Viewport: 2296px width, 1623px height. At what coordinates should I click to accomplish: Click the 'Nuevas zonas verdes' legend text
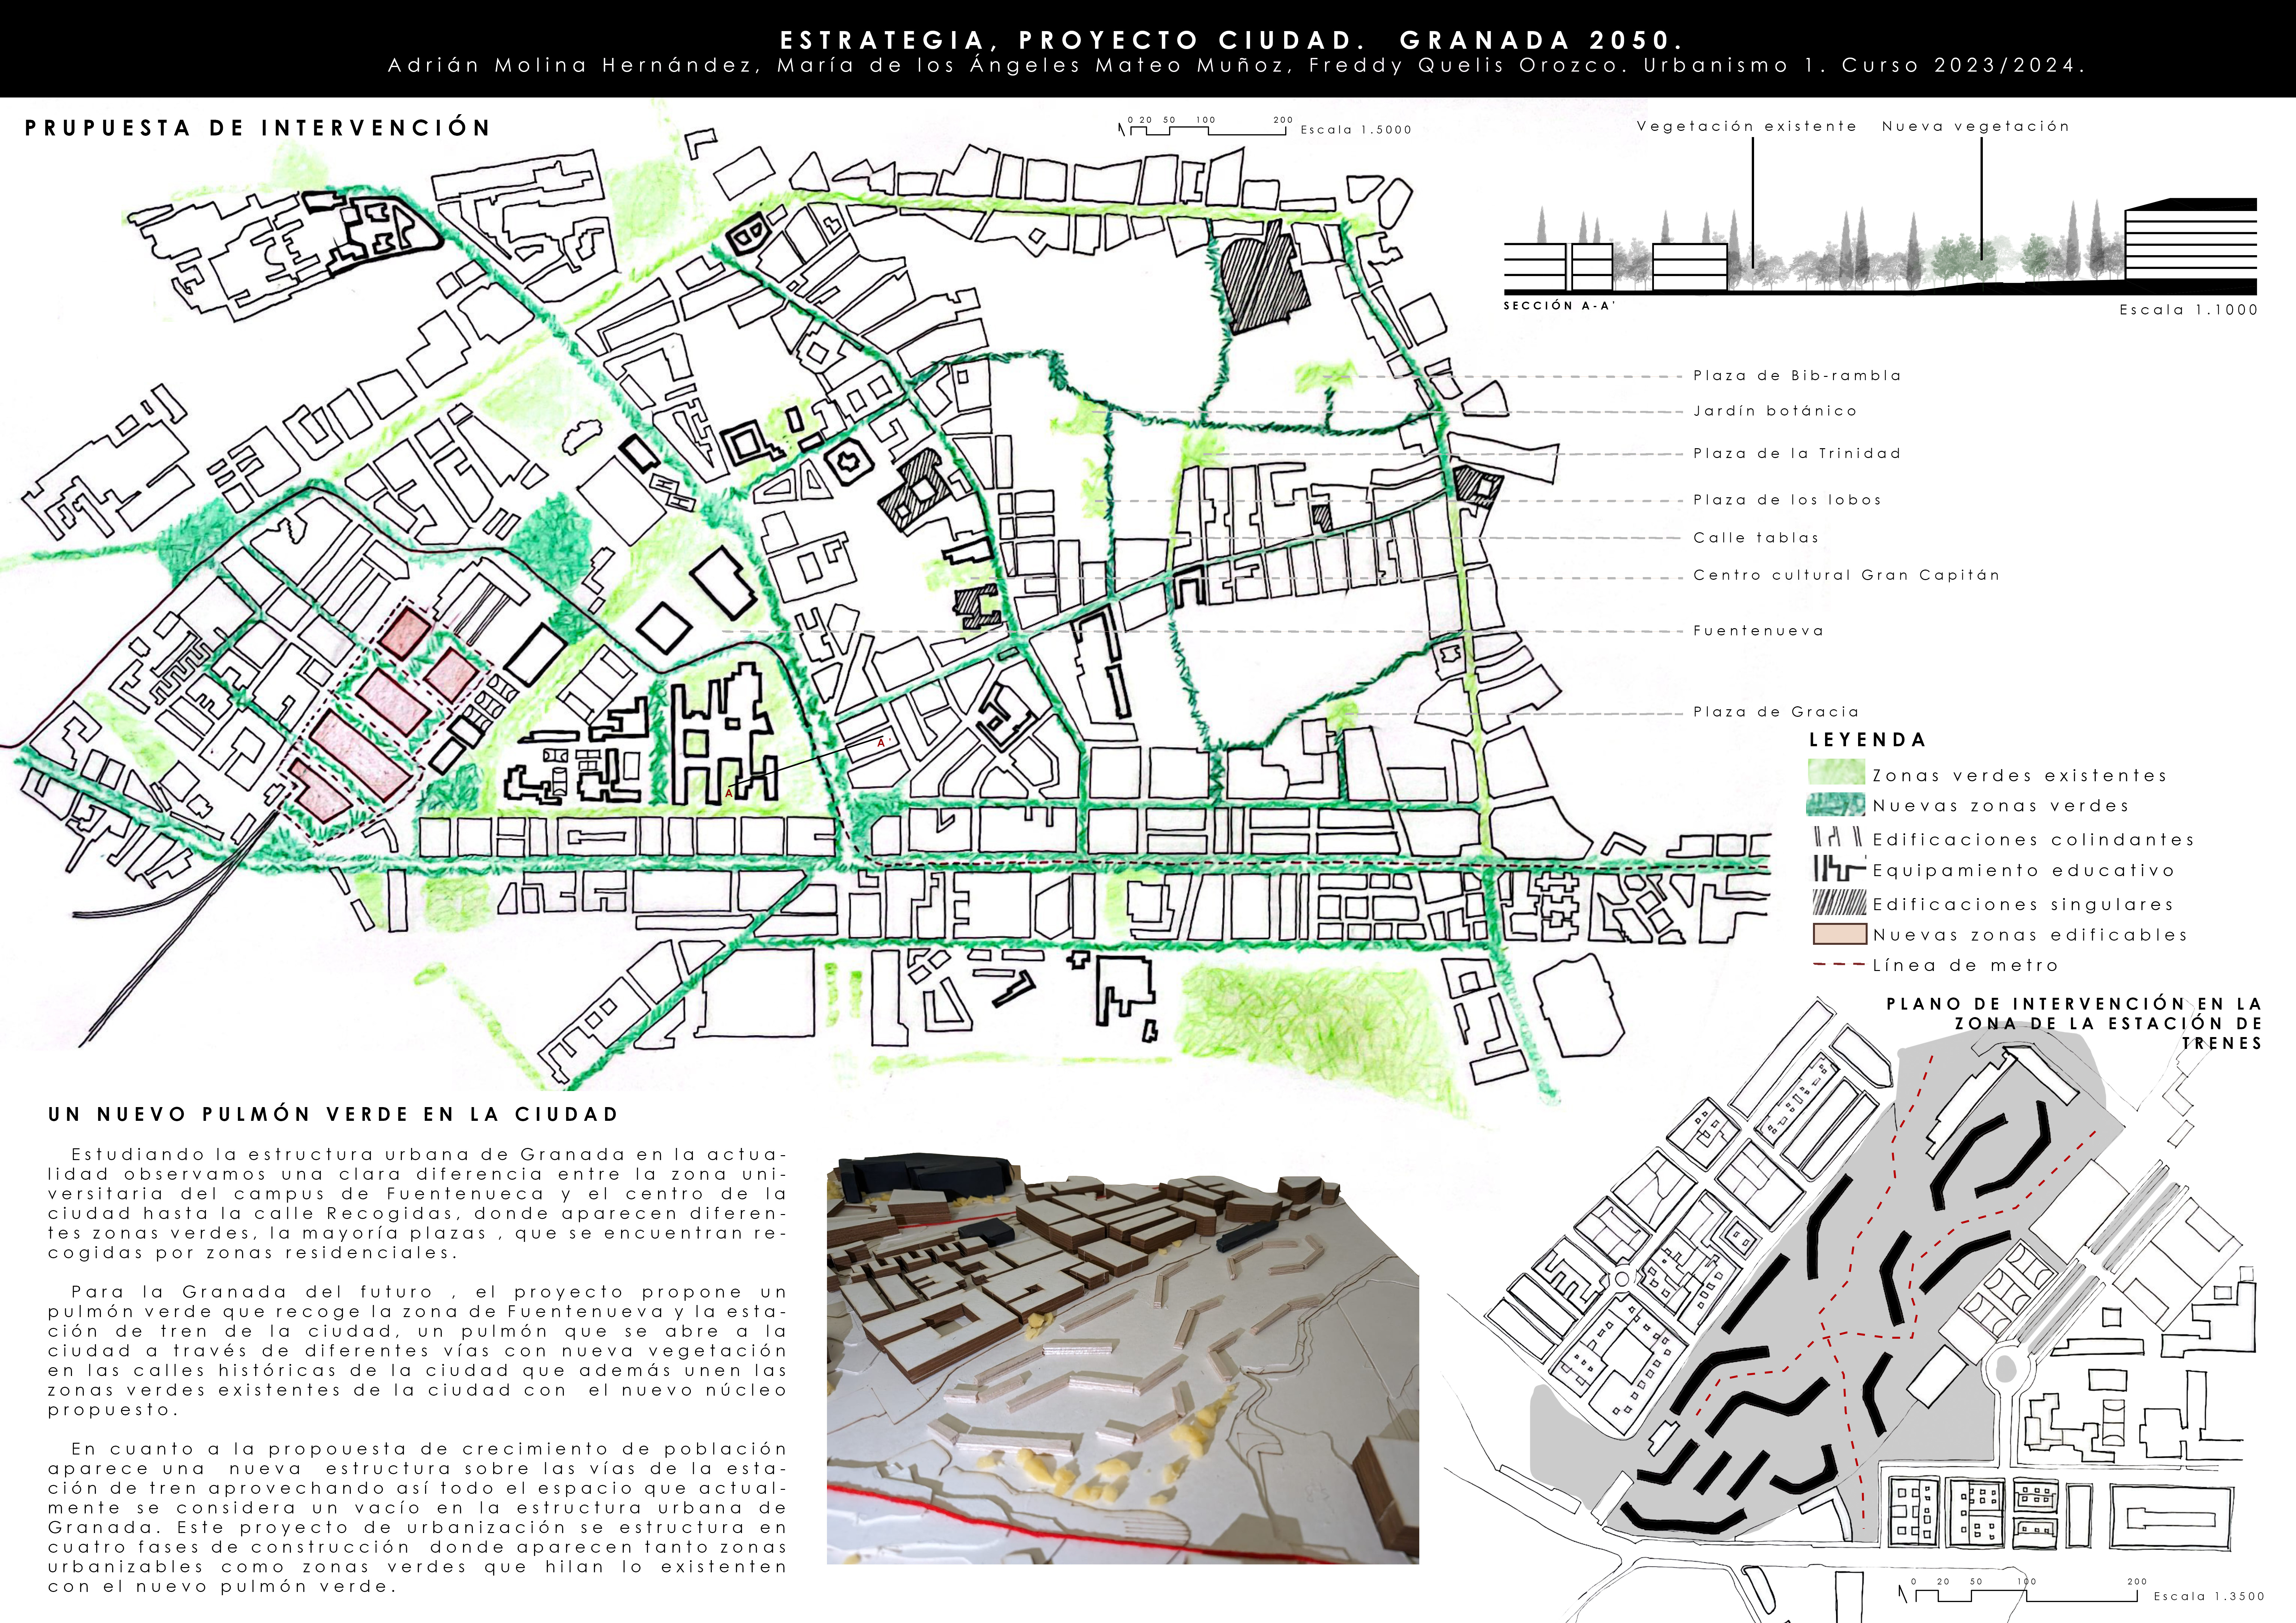tap(2001, 806)
